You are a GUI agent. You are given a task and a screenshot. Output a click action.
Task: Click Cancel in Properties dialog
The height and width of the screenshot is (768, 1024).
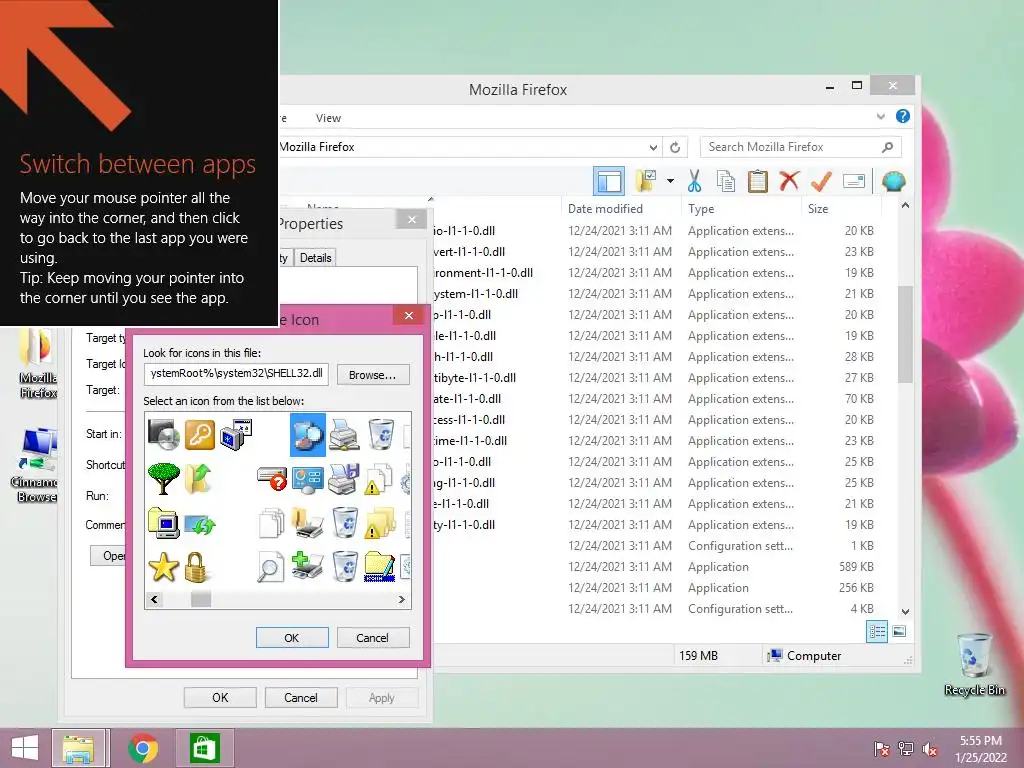tap(300, 697)
